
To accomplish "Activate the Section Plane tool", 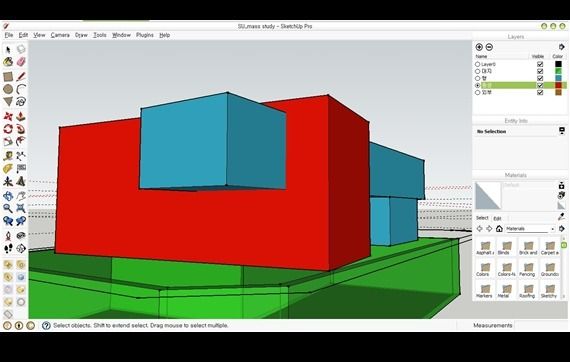I will coord(21,249).
